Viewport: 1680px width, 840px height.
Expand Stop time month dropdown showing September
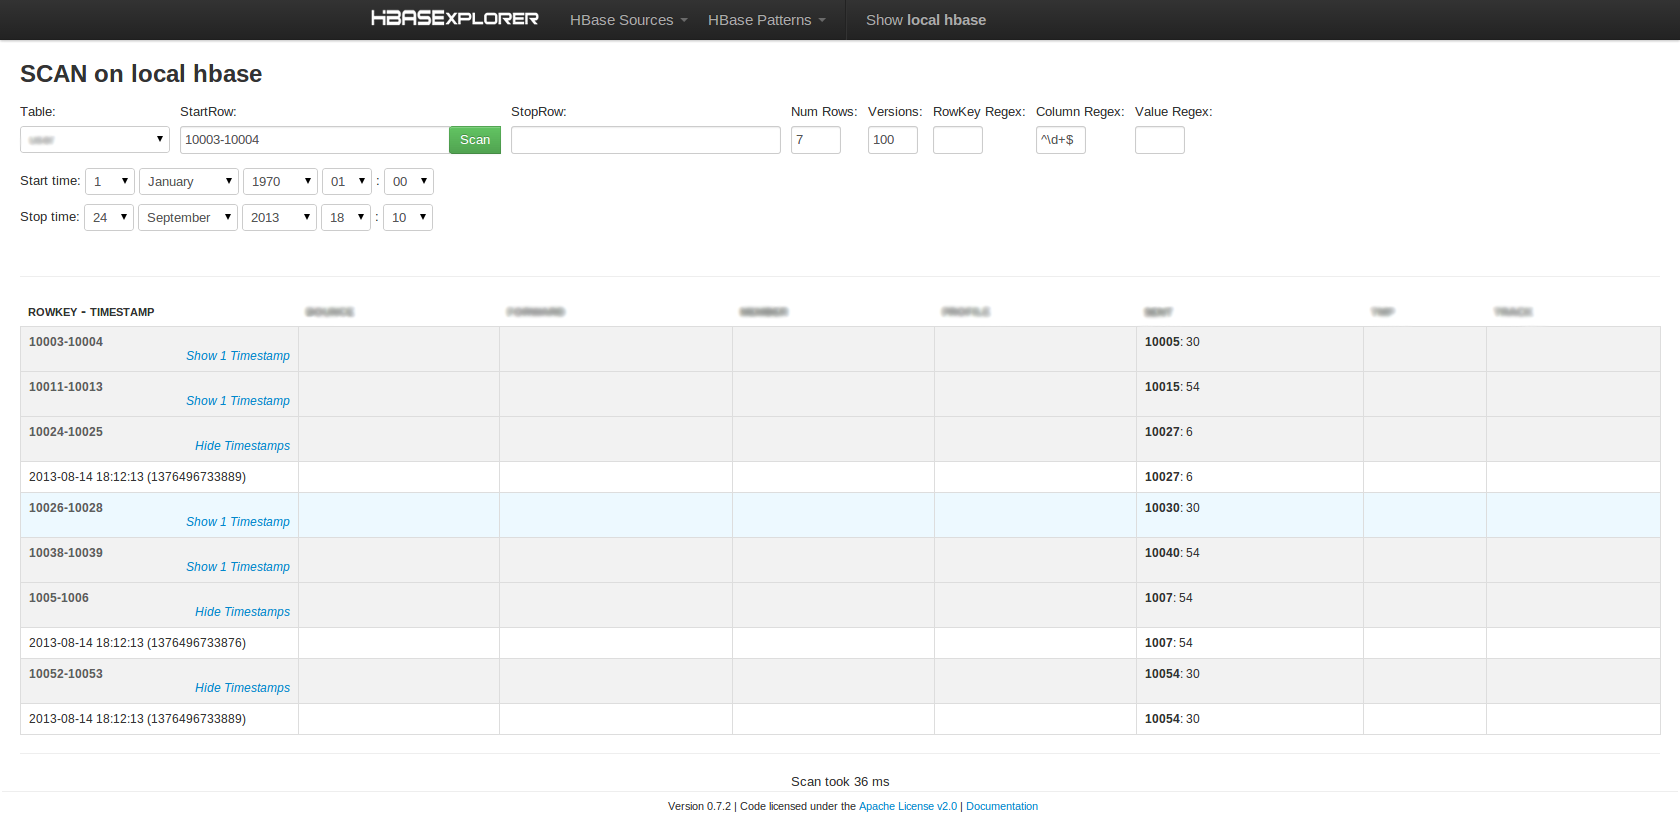187,218
